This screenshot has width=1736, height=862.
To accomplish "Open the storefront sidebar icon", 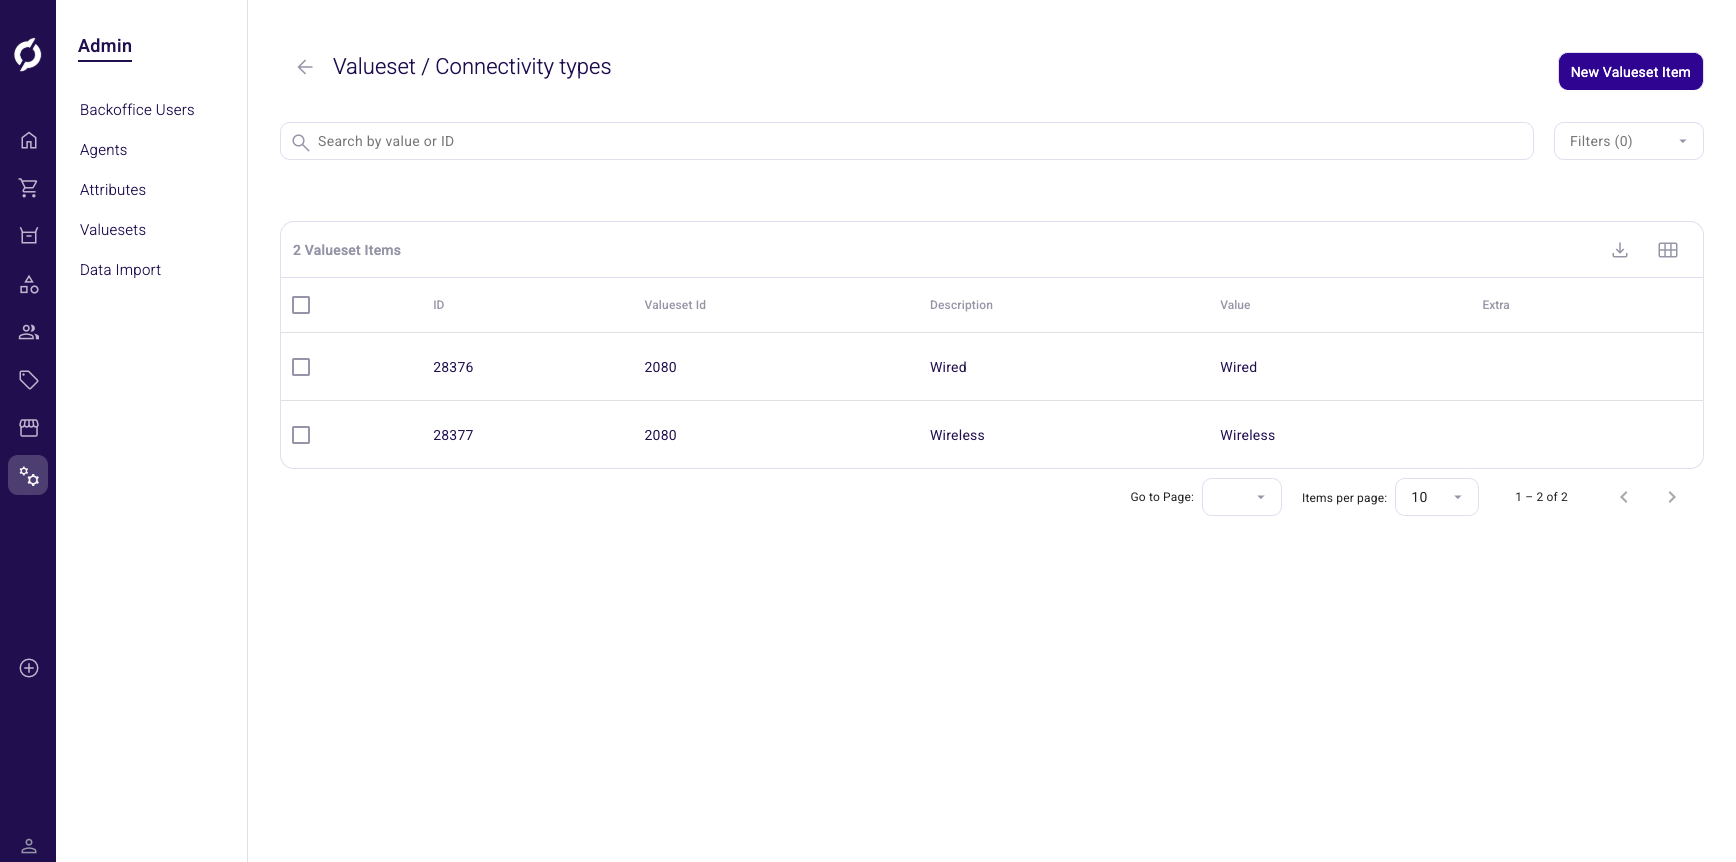I will [29, 428].
